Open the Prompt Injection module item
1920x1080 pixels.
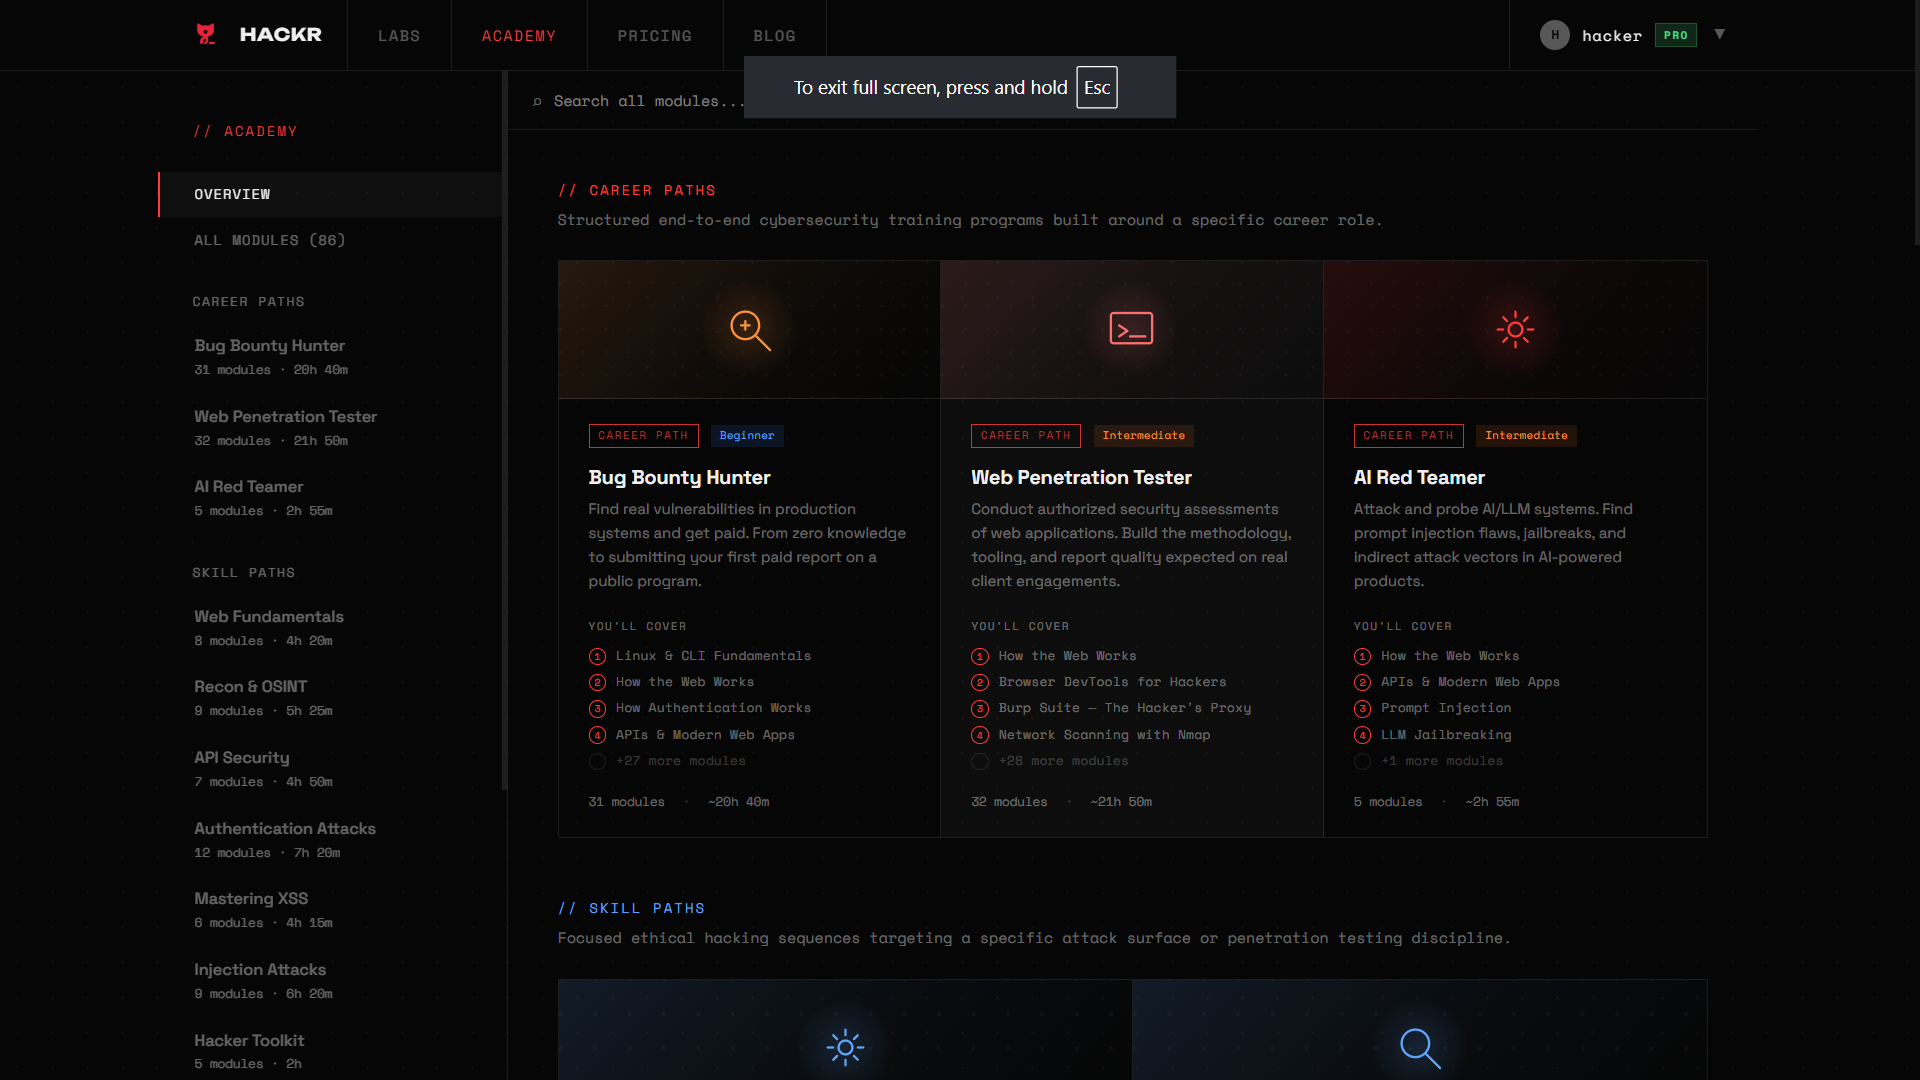(x=1445, y=708)
